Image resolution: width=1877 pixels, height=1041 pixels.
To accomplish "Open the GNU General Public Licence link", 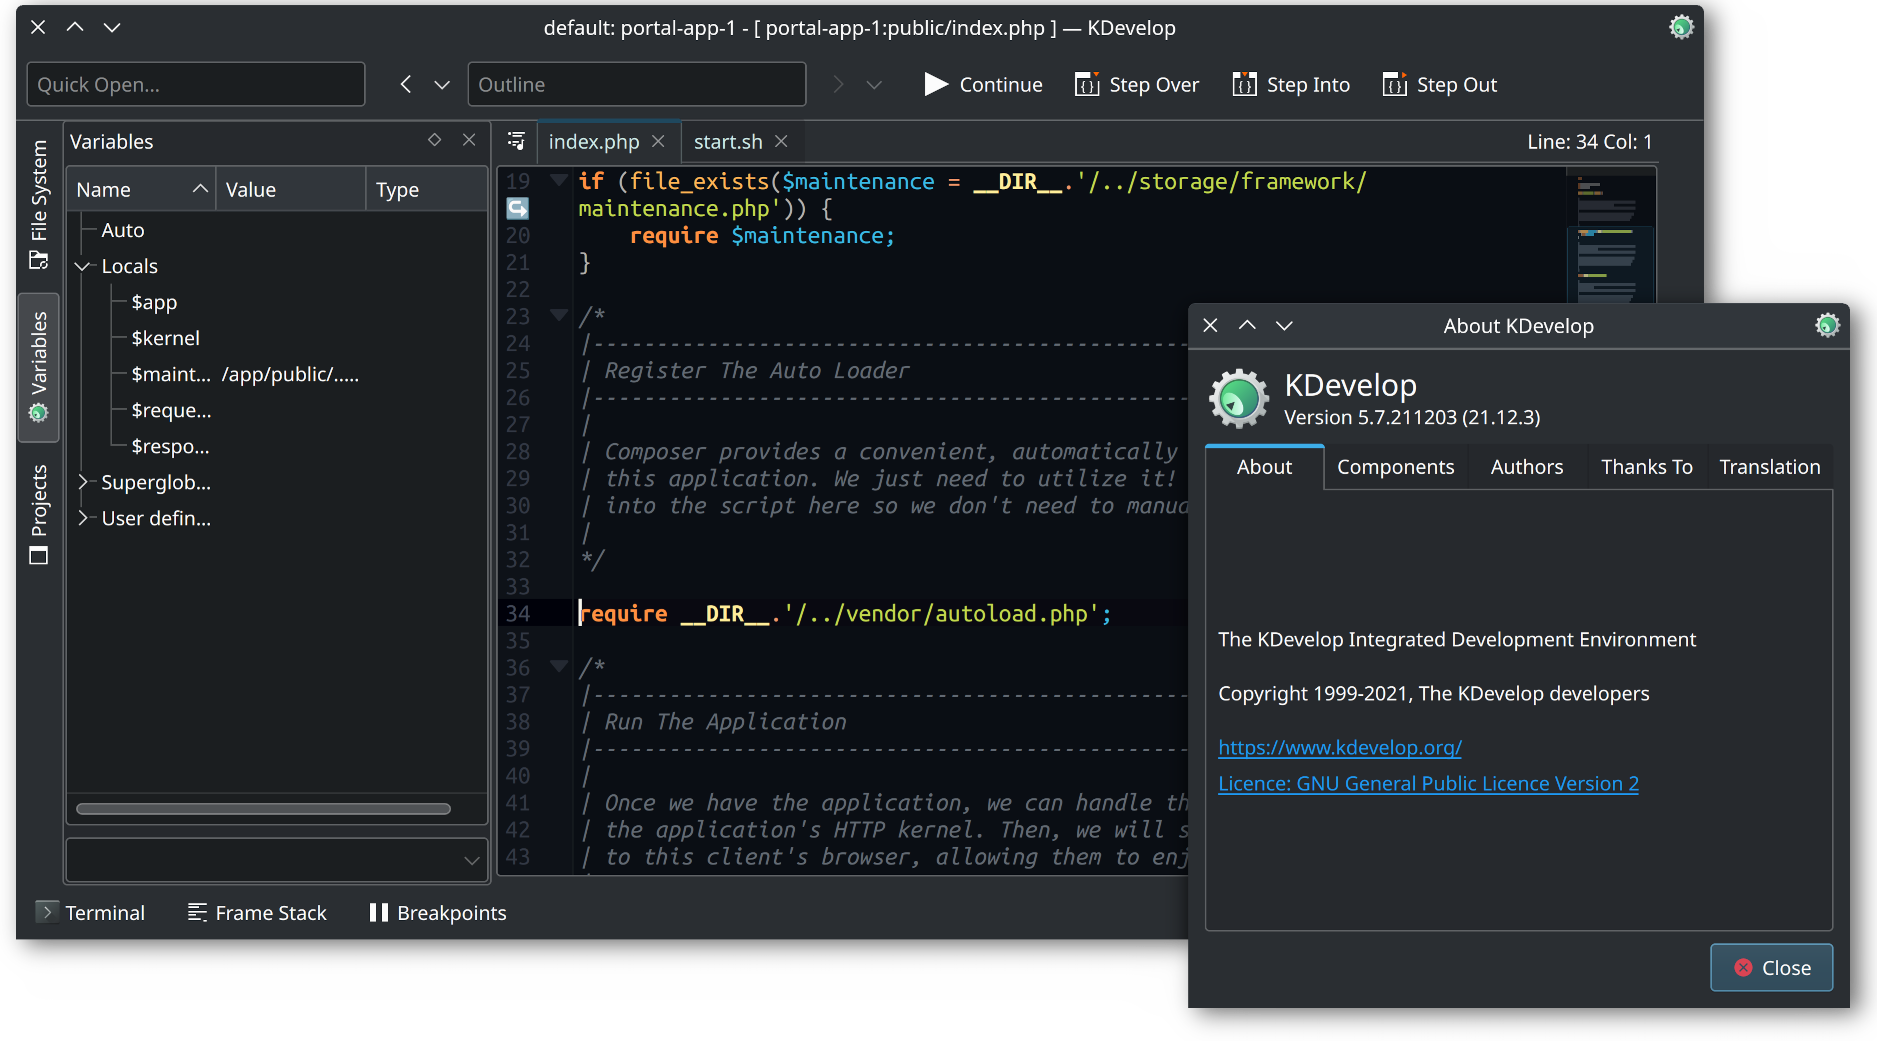I will pyautogui.click(x=1428, y=783).
